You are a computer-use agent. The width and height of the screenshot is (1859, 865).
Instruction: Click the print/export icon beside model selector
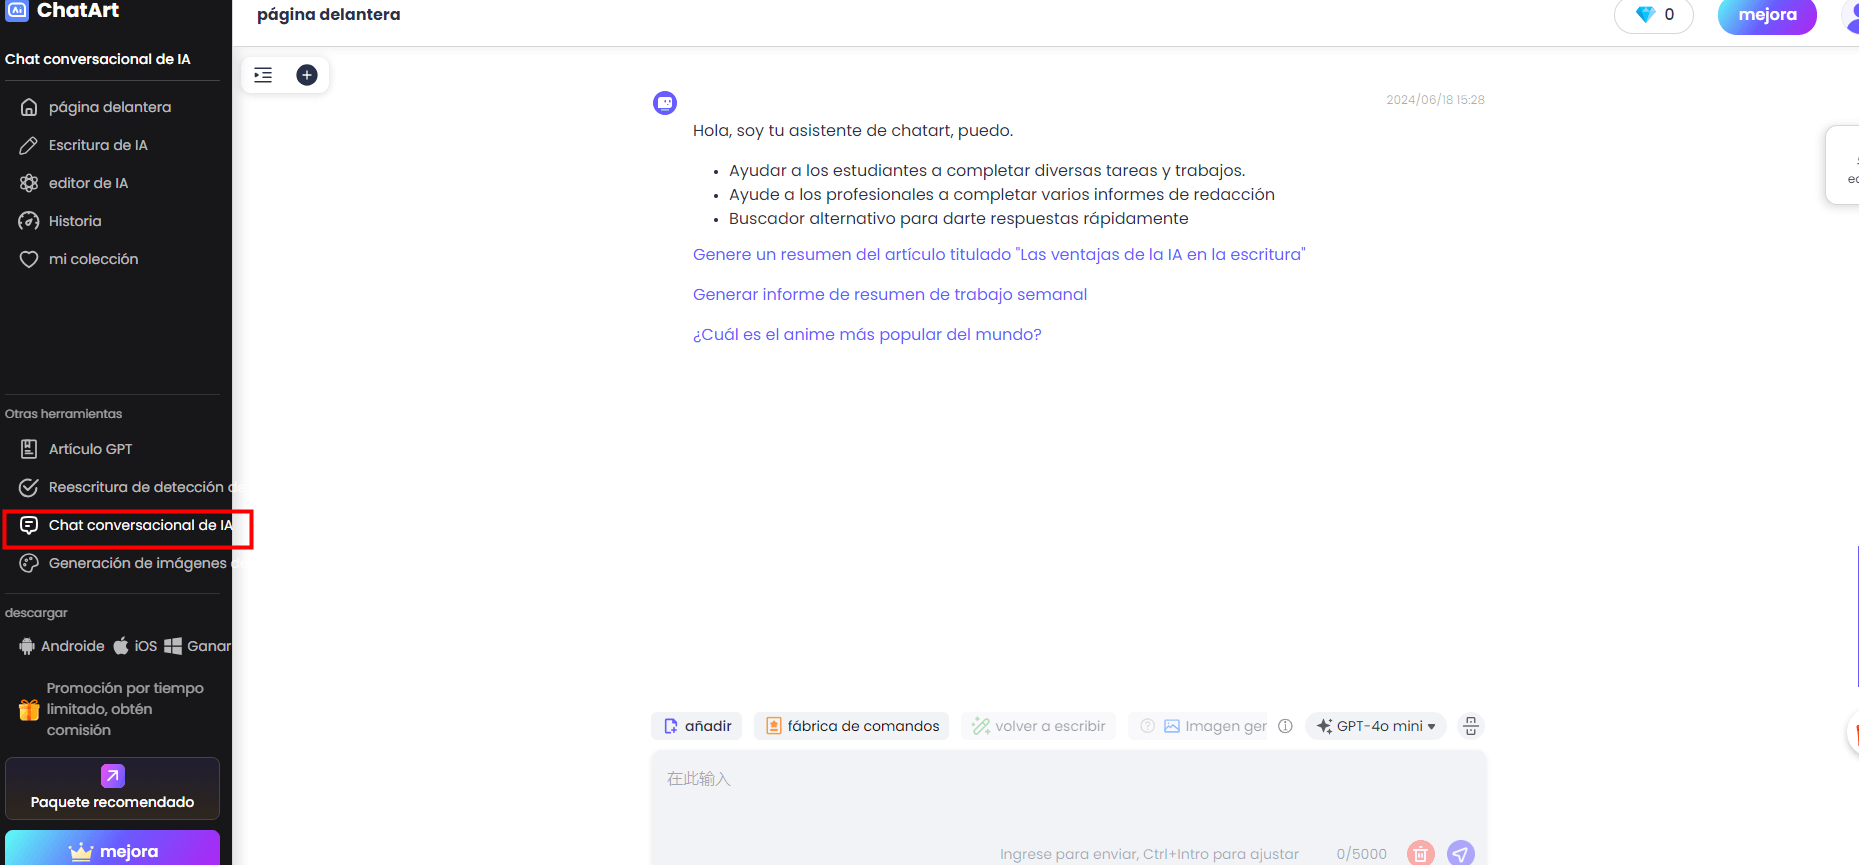click(x=1470, y=726)
